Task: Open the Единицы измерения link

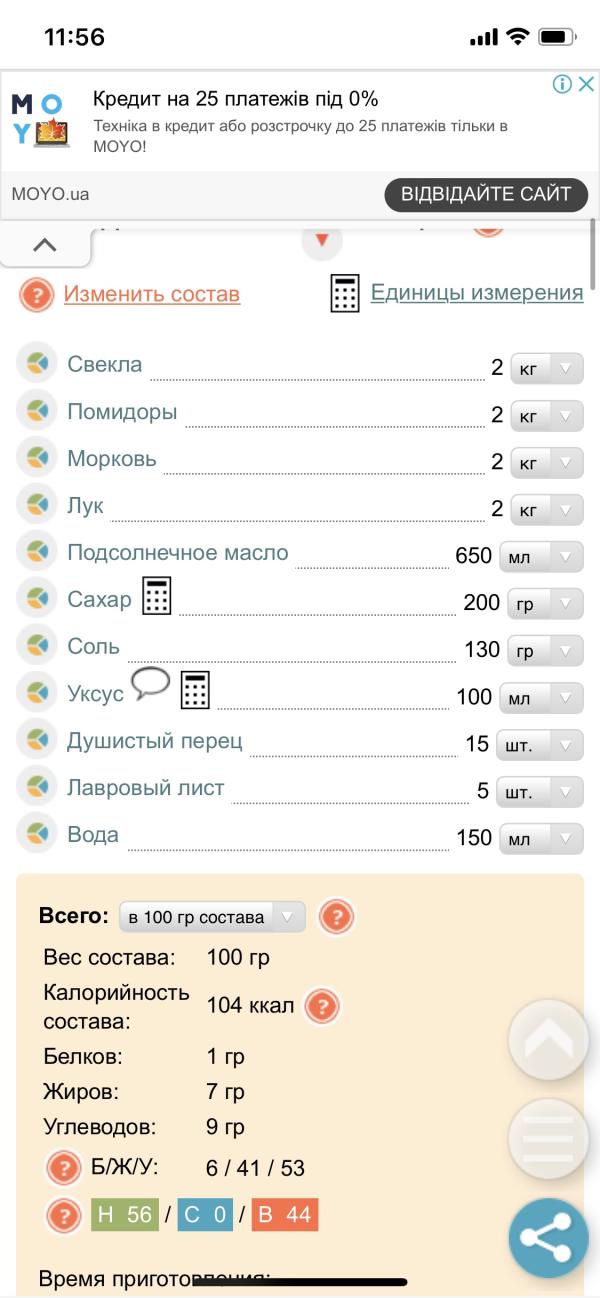Action: [x=477, y=293]
